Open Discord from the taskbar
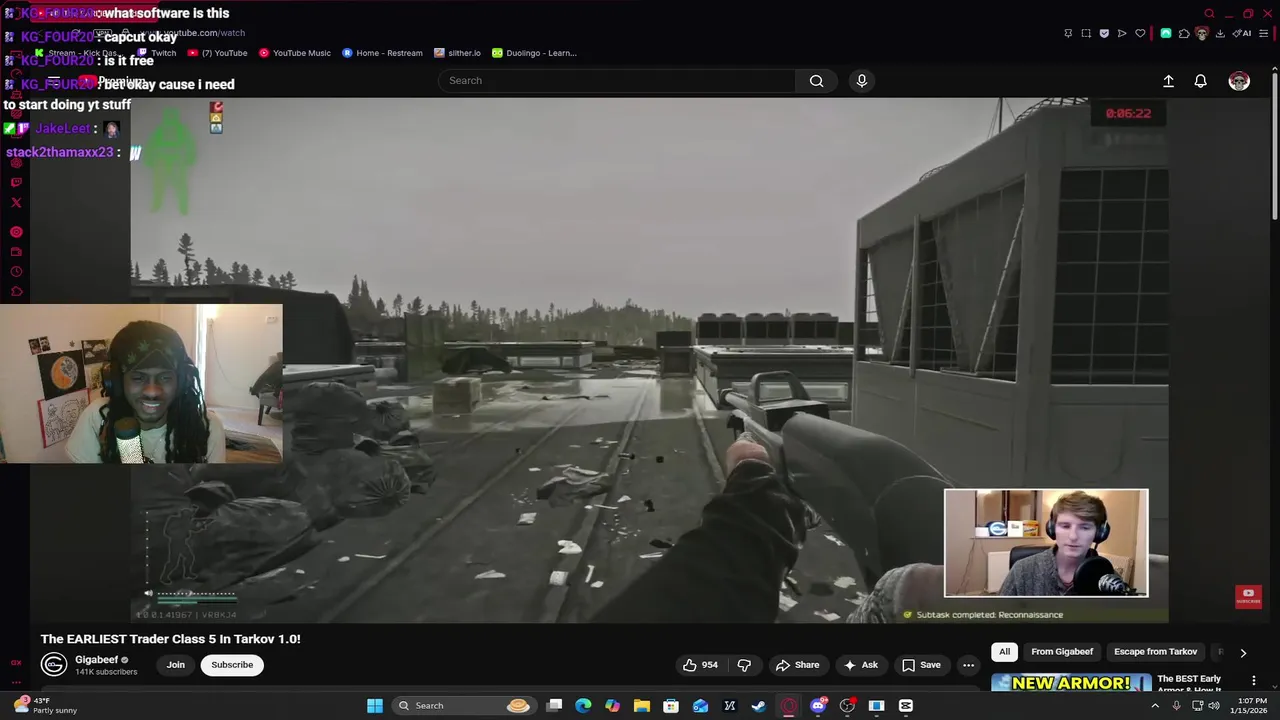 (818, 706)
